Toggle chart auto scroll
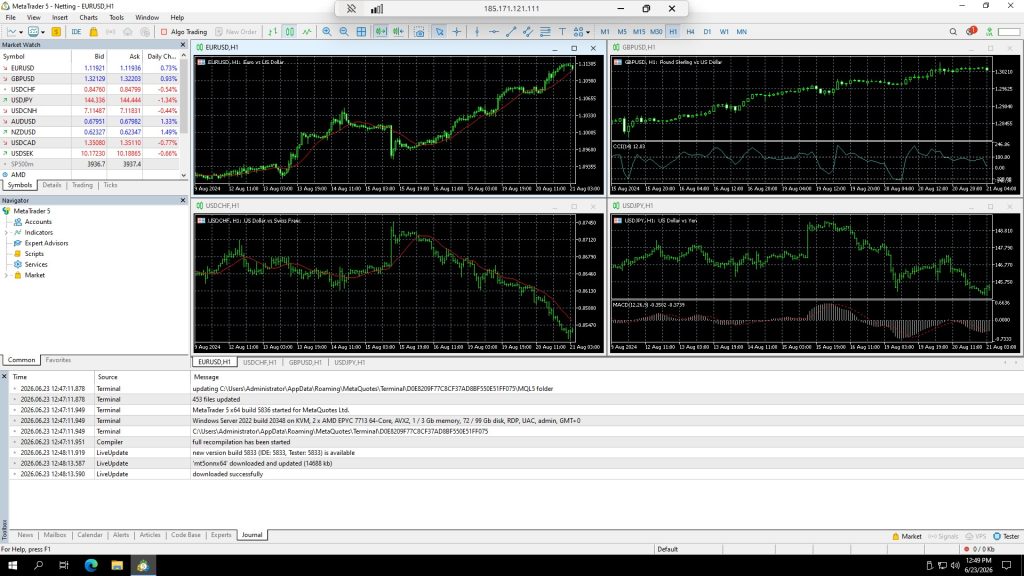 coord(381,31)
